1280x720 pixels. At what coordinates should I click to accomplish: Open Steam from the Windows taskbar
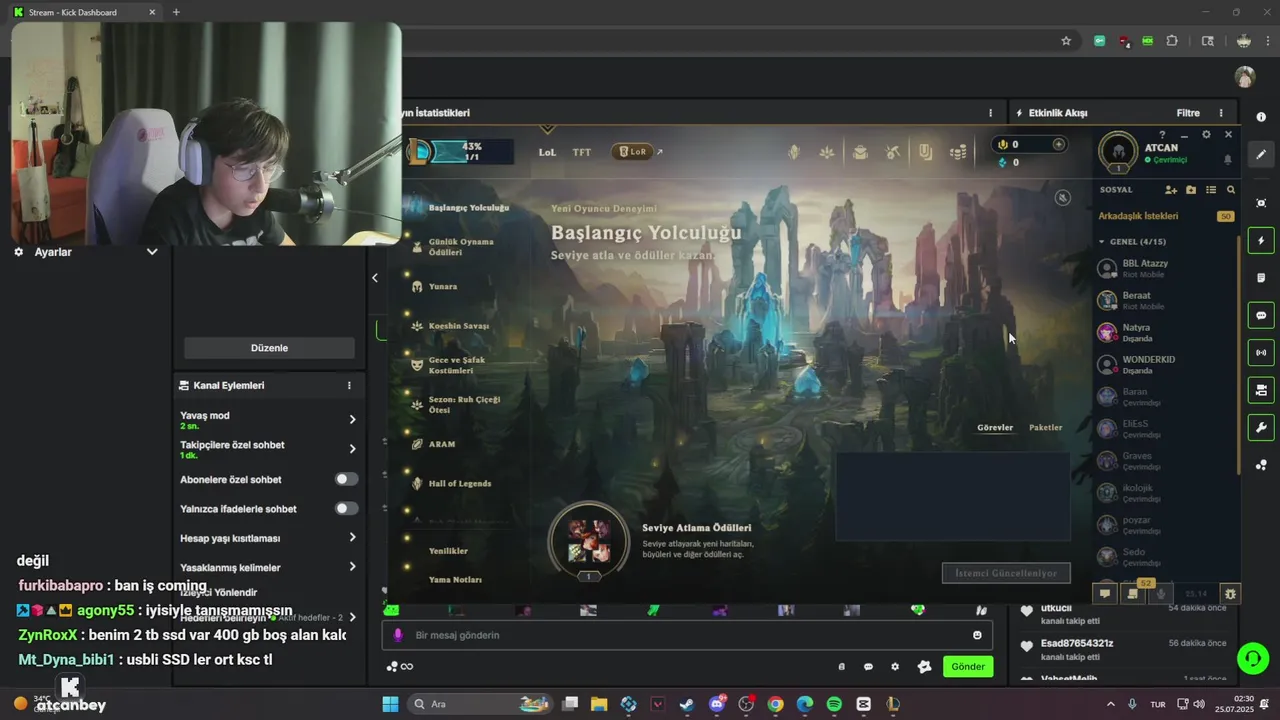tap(687, 704)
